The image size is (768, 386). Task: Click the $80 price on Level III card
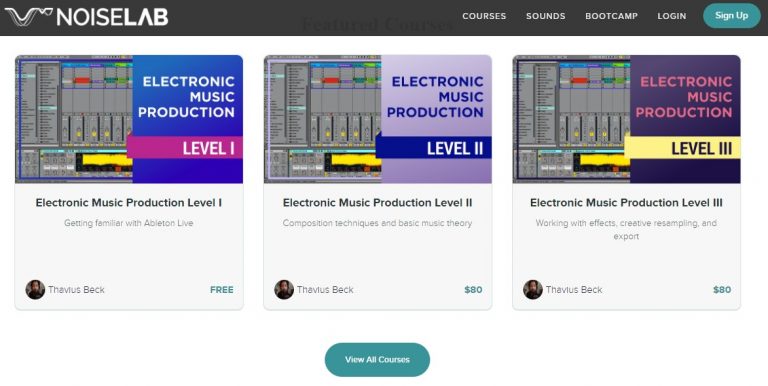tap(722, 290)
